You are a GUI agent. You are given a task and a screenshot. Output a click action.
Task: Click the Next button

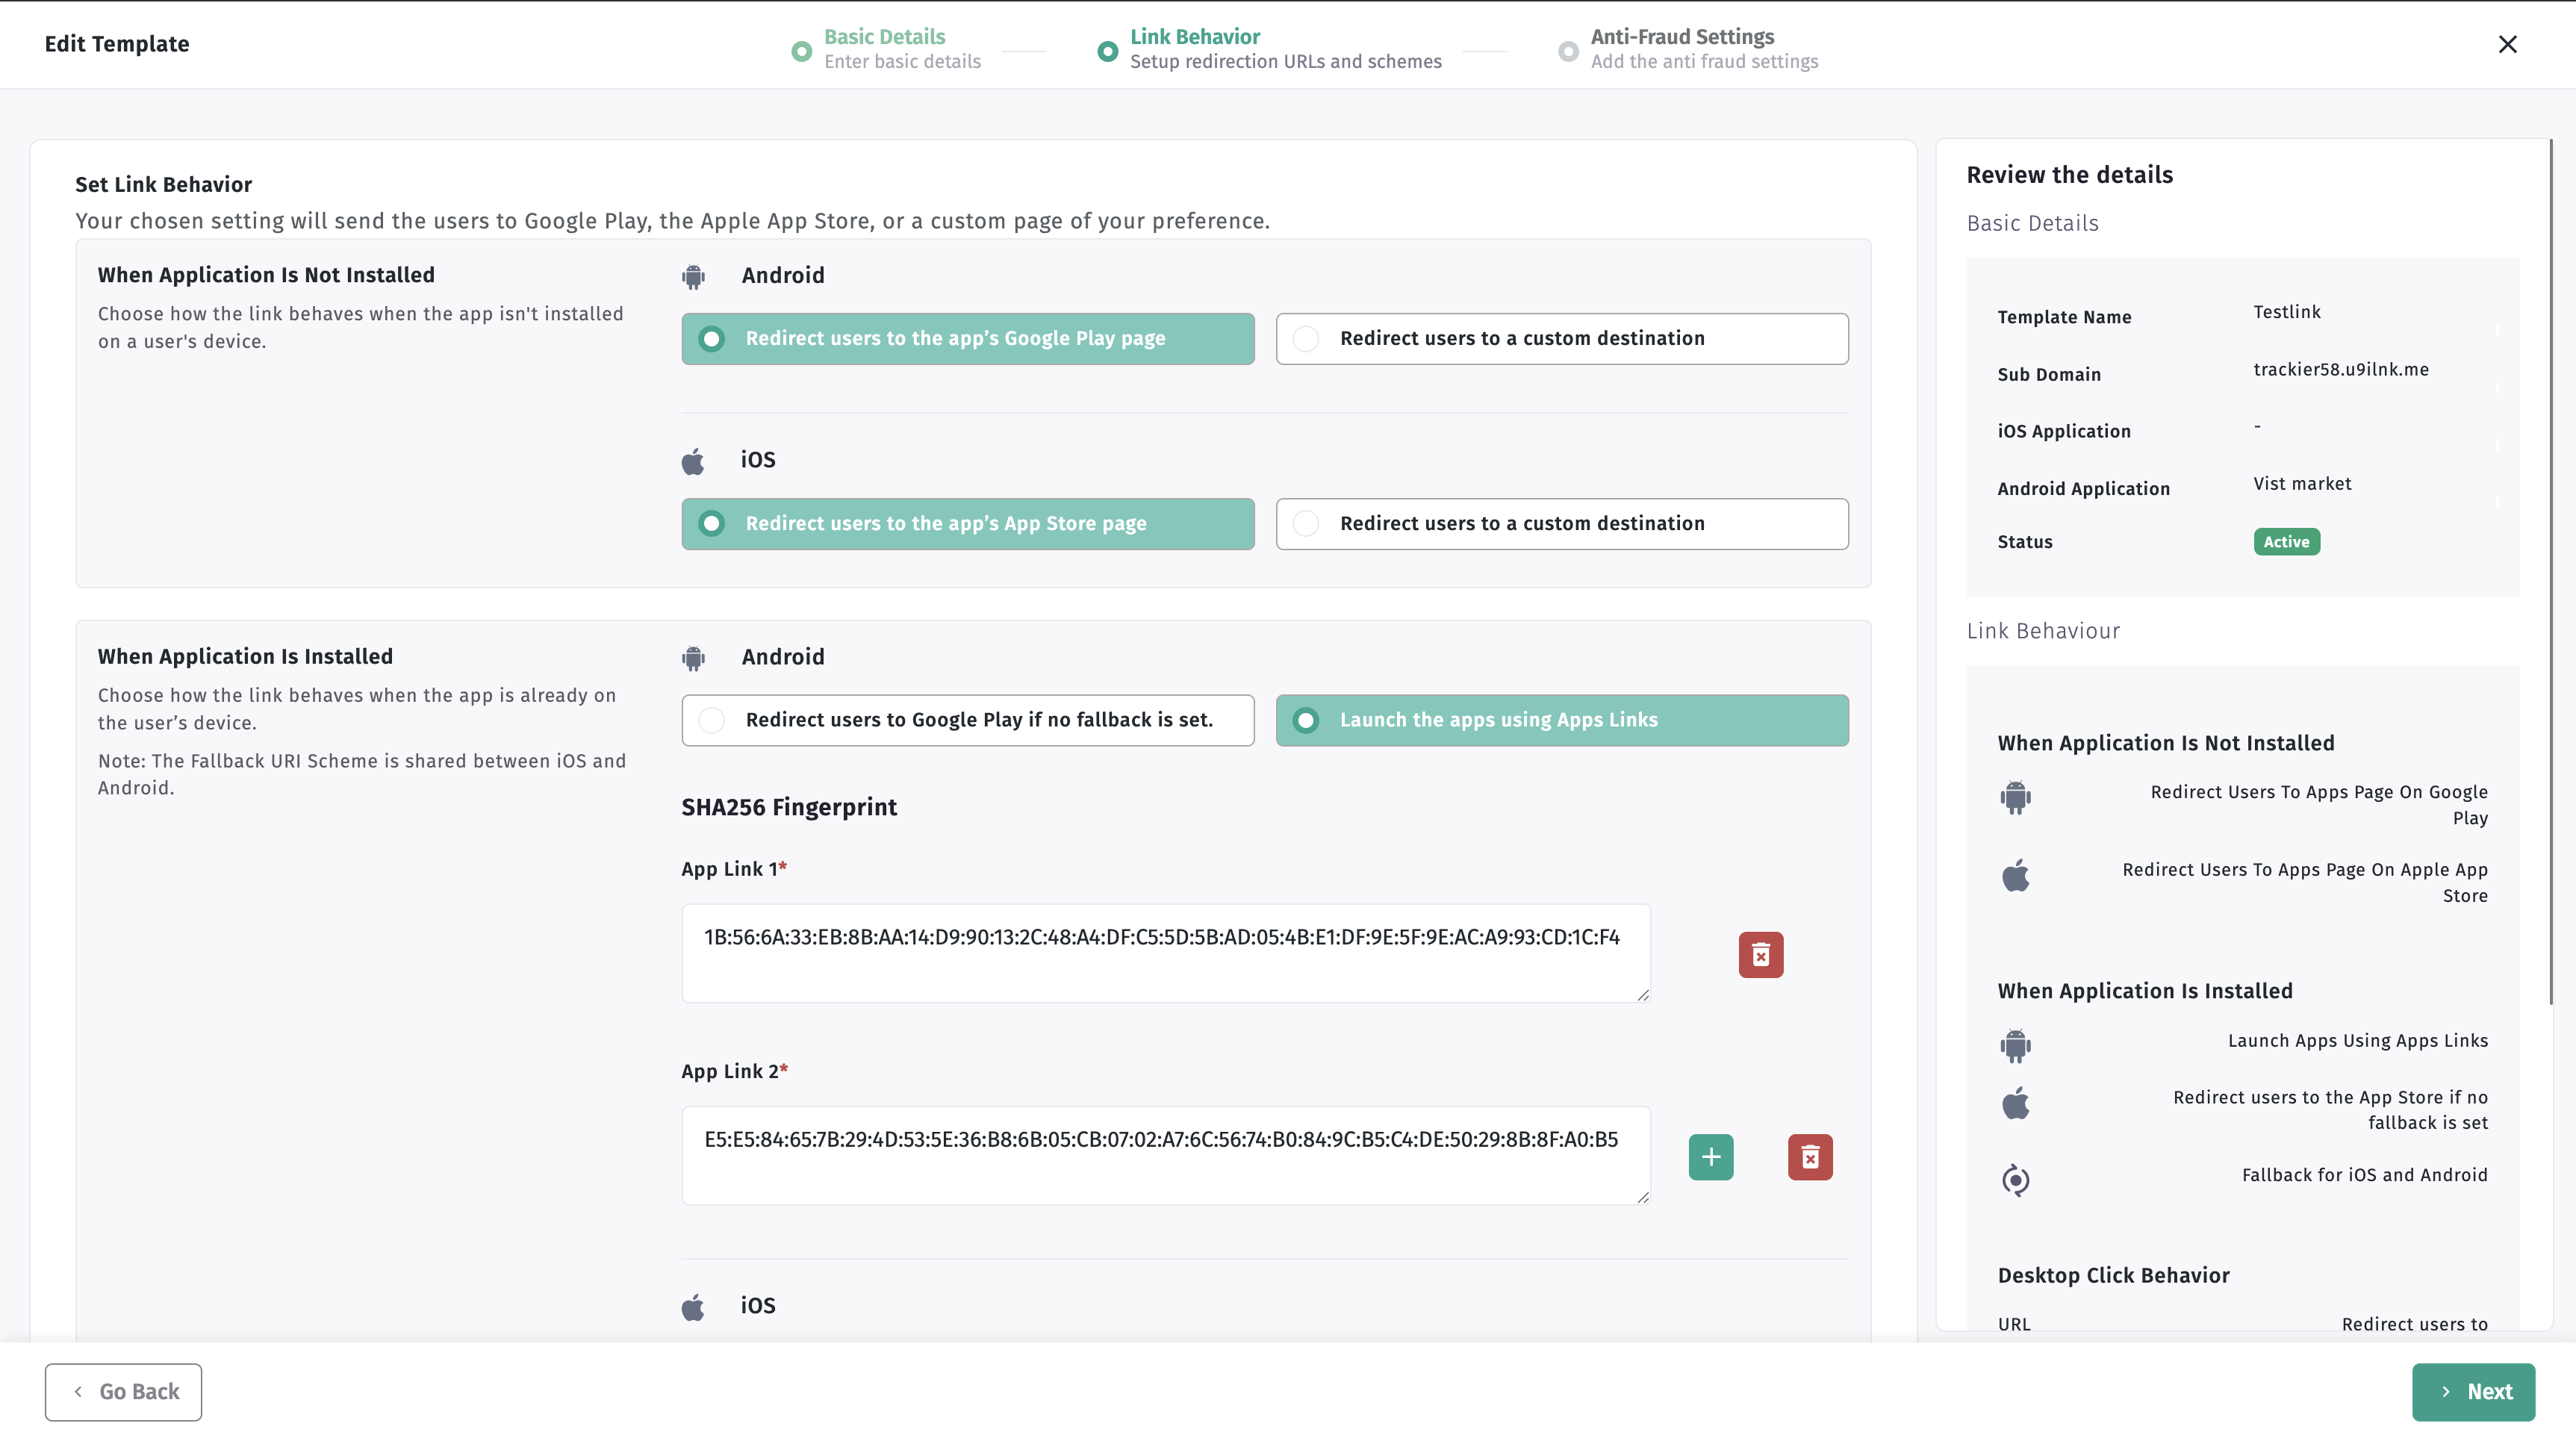click(2472, 1391)
